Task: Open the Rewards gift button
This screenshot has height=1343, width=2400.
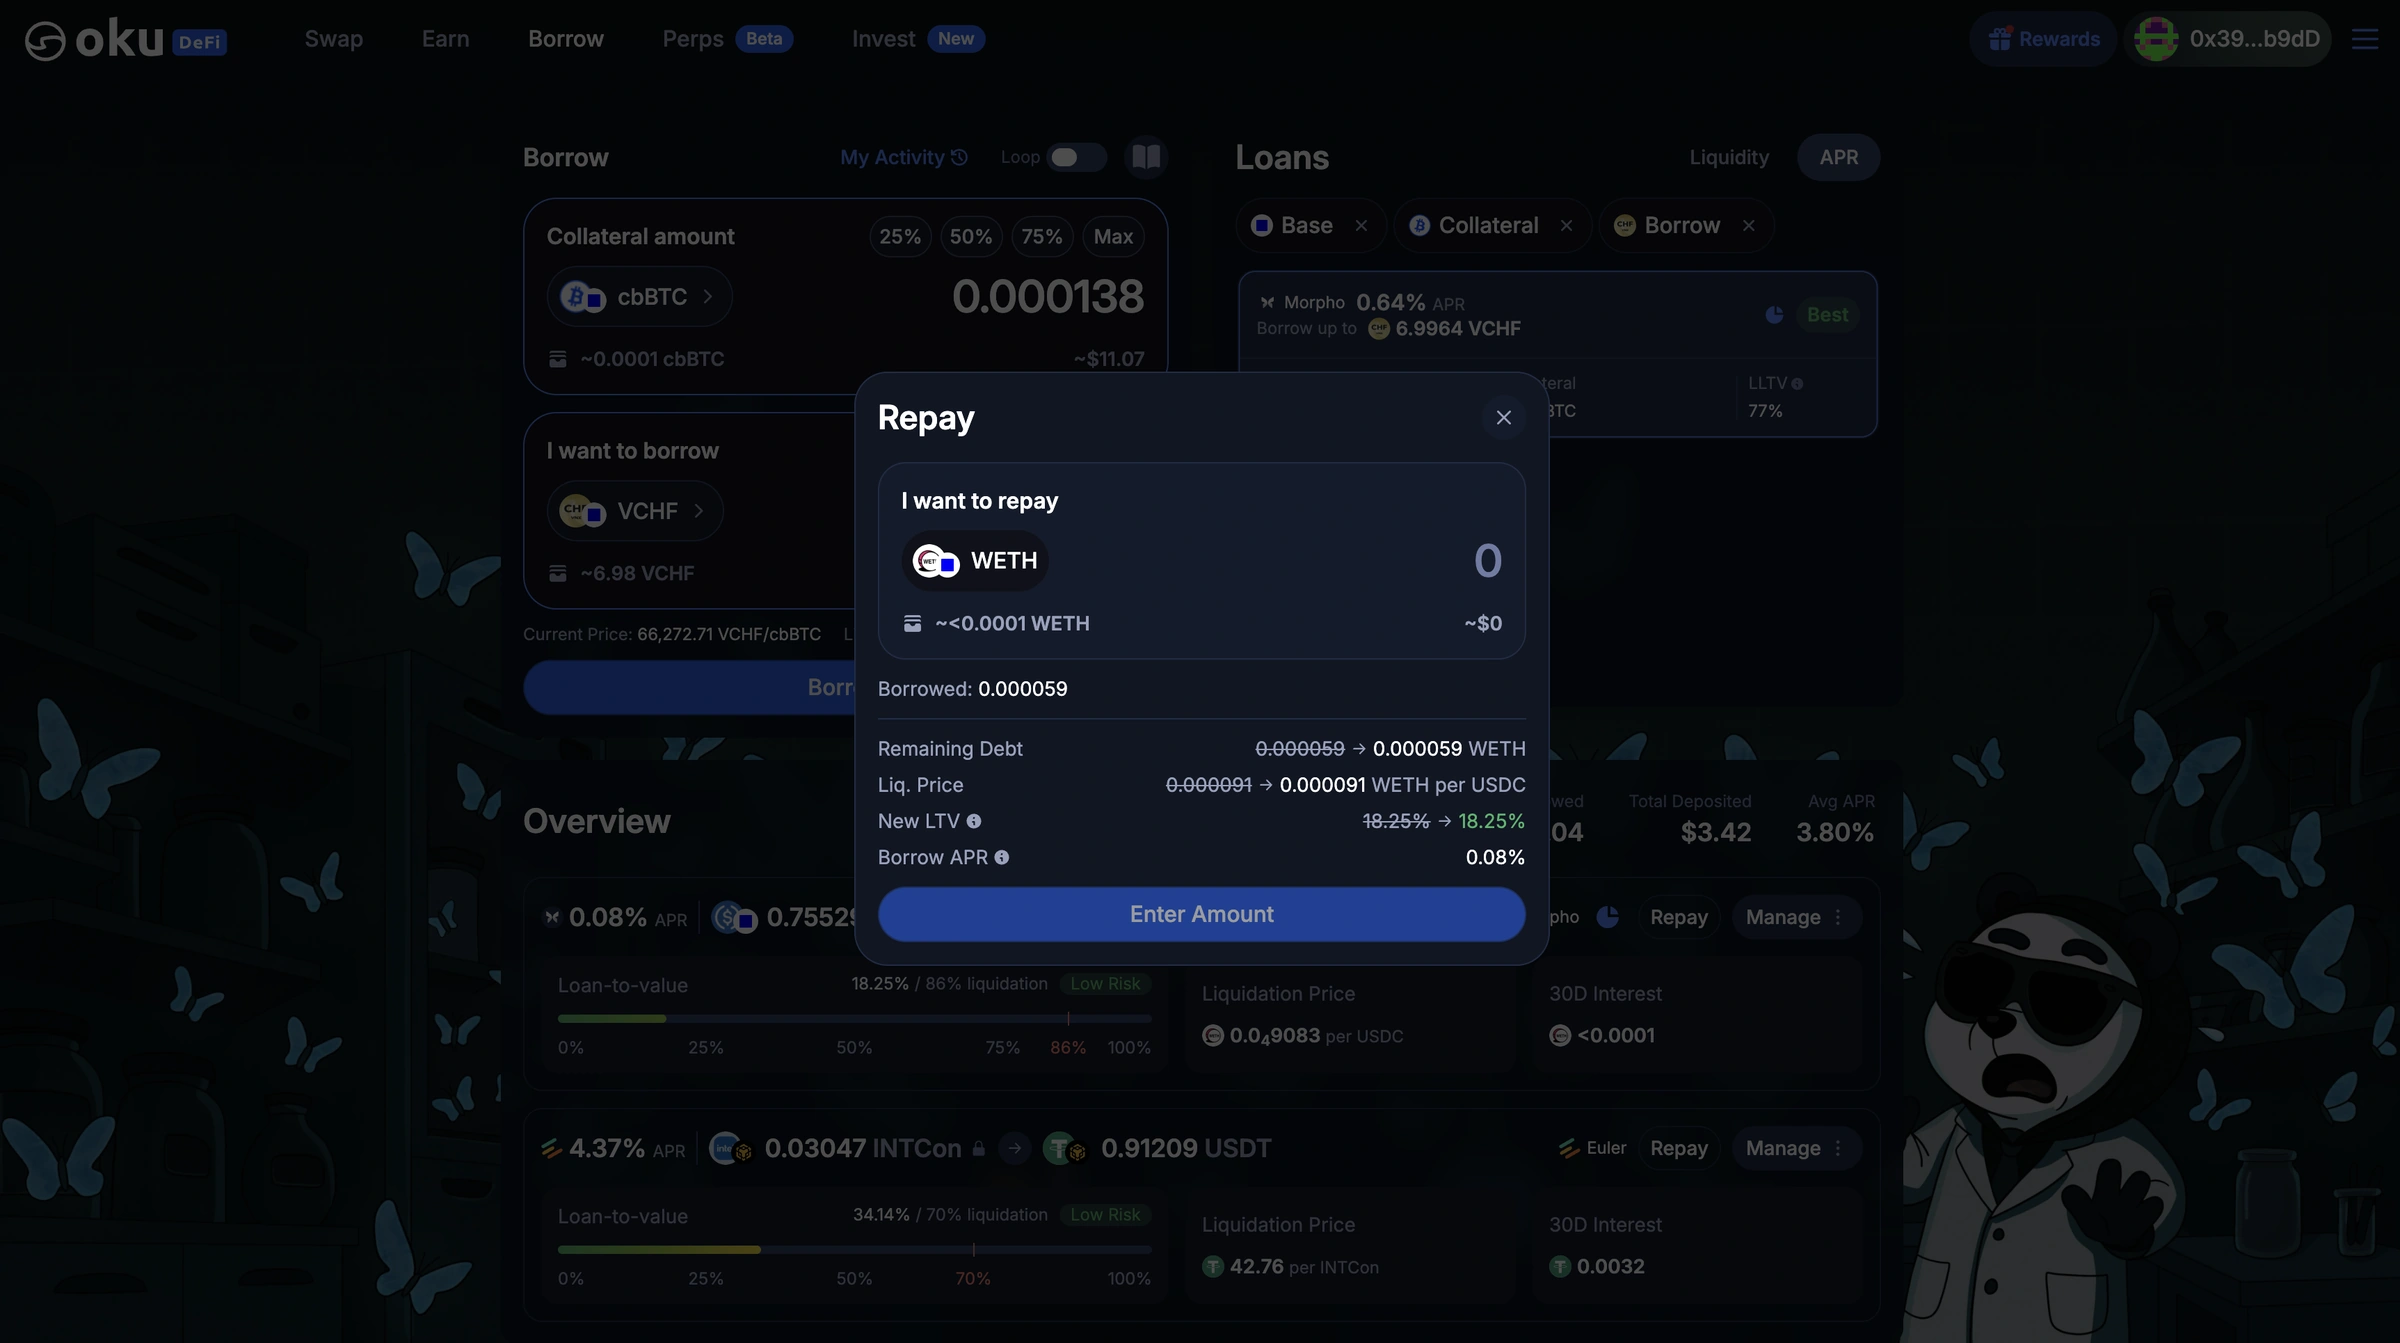Action: [x=2043, y=39]
